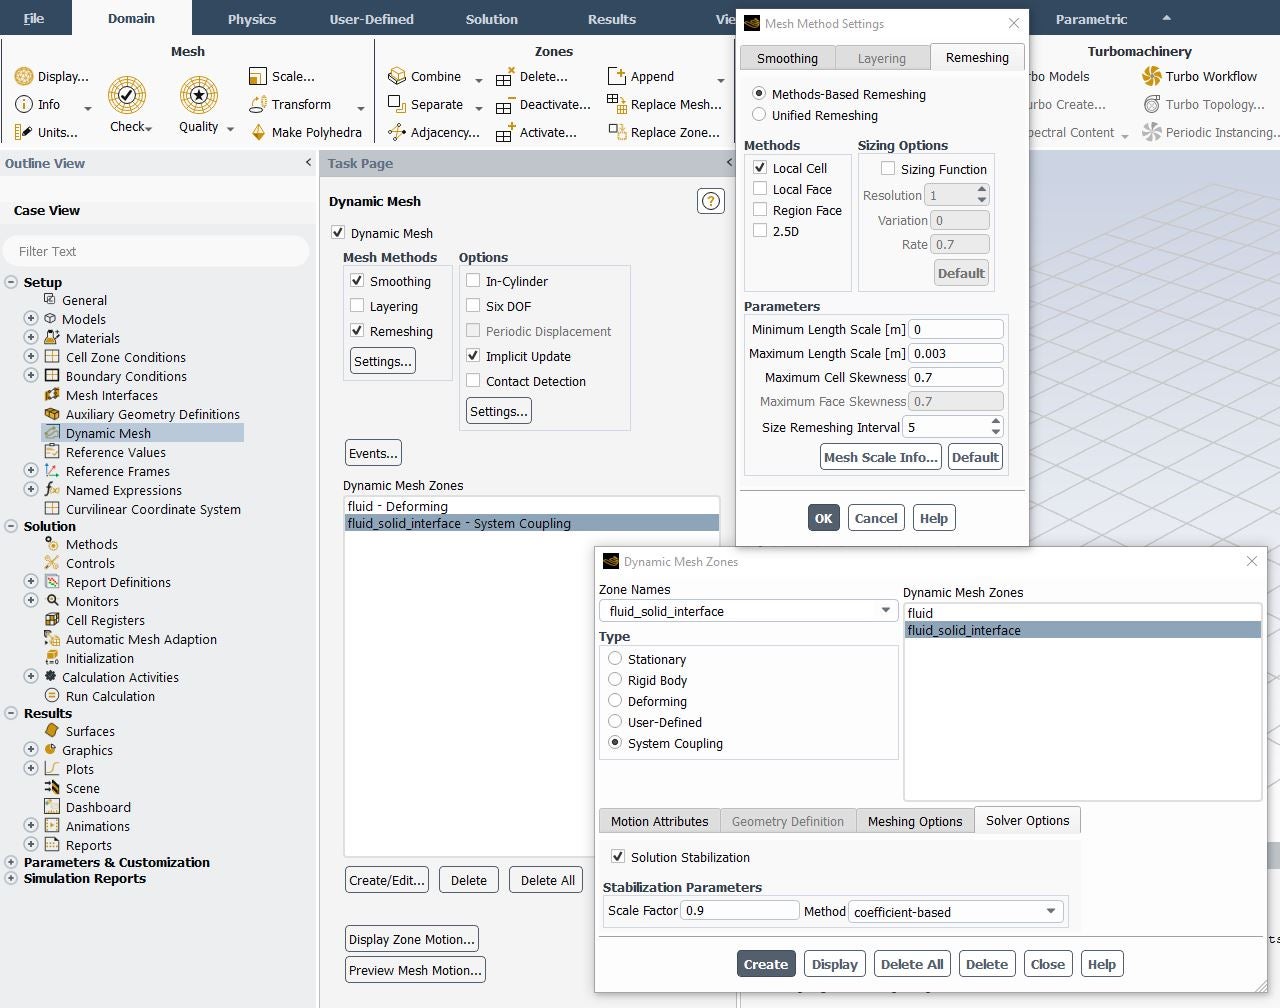Expand the Materials tree node
The height and width of the screenshot is (1008, 1280).
31,338
